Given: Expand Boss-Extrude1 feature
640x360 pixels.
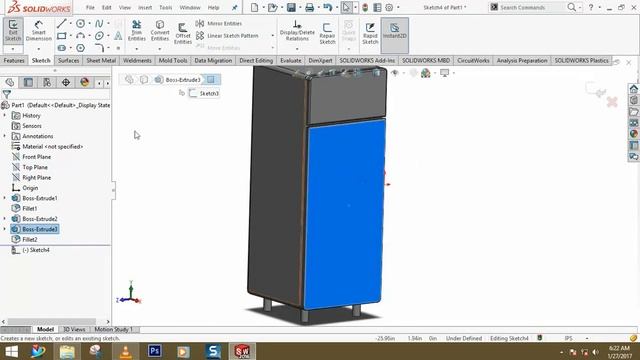Looking at the screenshot, I should [4, 198].
